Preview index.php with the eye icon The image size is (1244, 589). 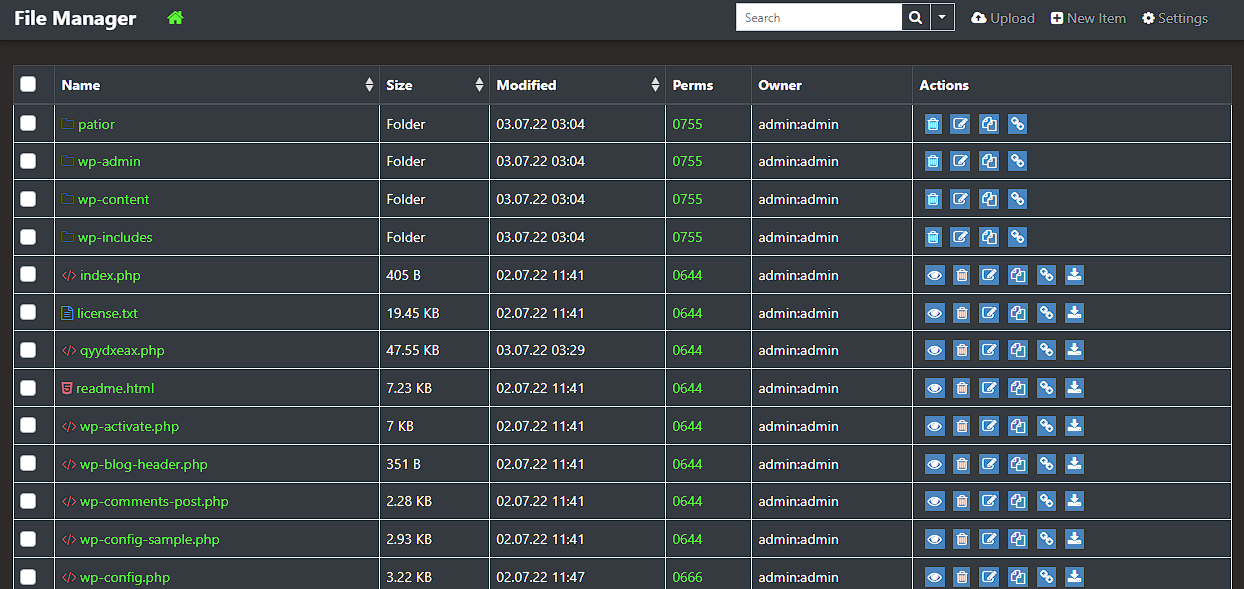point(934,275)
